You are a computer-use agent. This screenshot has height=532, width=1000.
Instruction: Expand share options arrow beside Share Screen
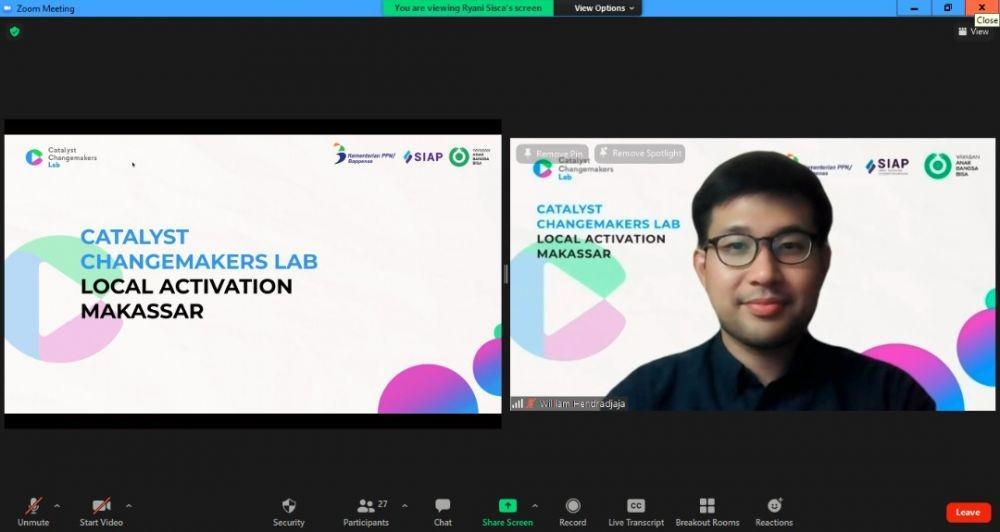pos(534,506)
